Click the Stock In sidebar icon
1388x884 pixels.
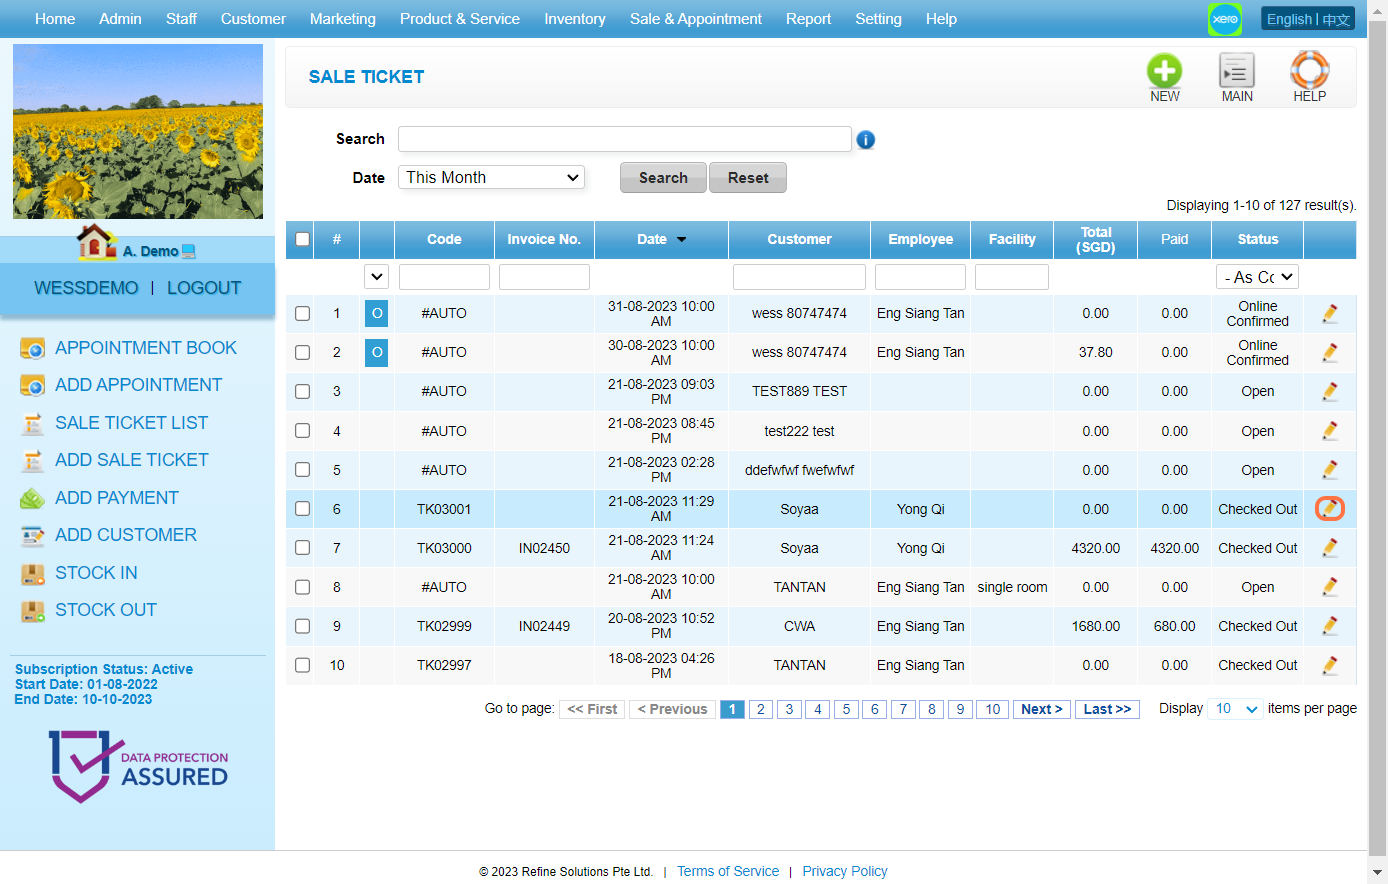pos(33,573)
